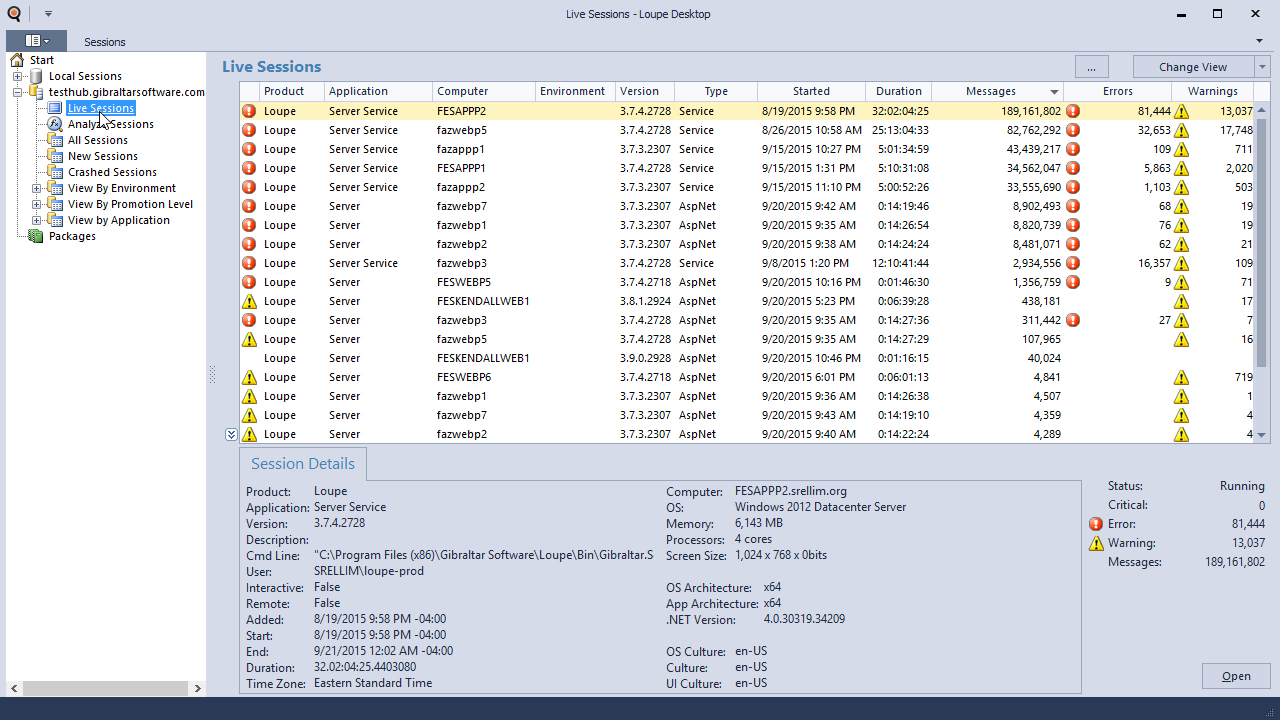Sort by the Messages column header
Image resolution: width=1280 pixels, height=720 pixels.
(x=997, y=91)
